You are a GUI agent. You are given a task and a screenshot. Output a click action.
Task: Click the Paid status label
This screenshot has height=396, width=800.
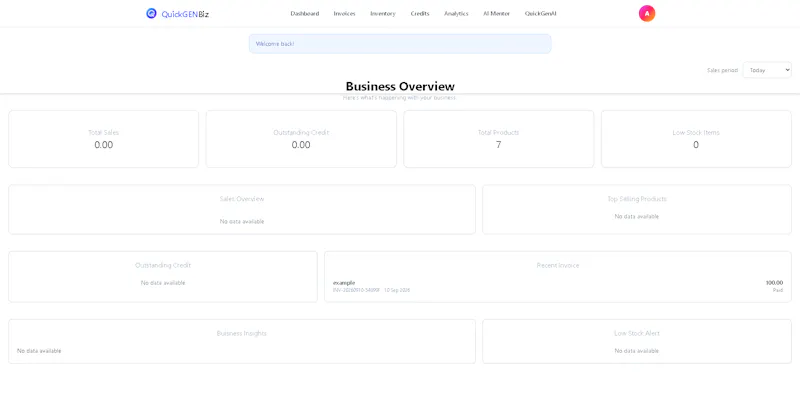pyautogui.click(x=778, y=290)
